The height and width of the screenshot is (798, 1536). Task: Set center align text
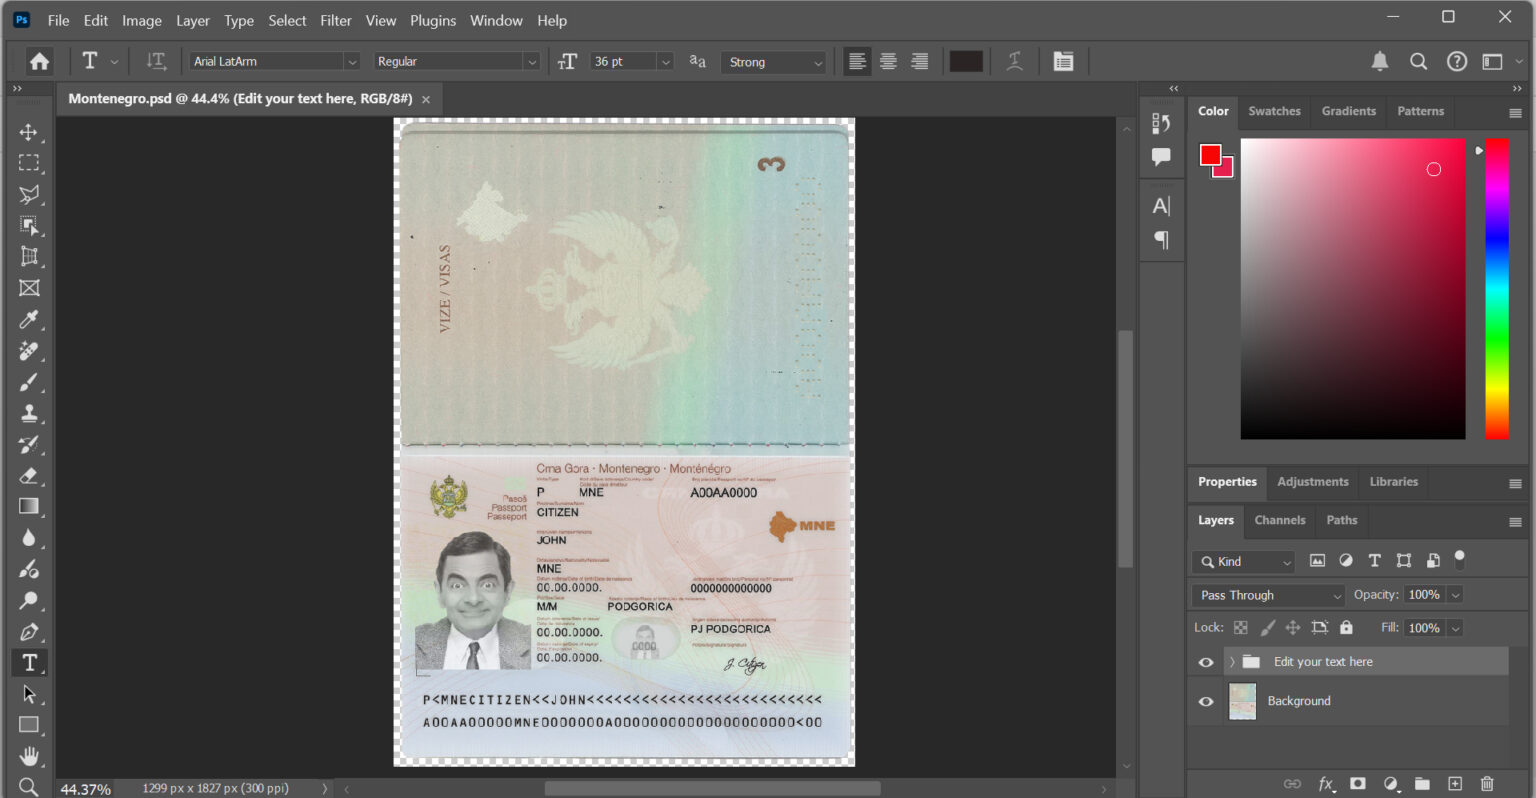click(x=888, y=61)
